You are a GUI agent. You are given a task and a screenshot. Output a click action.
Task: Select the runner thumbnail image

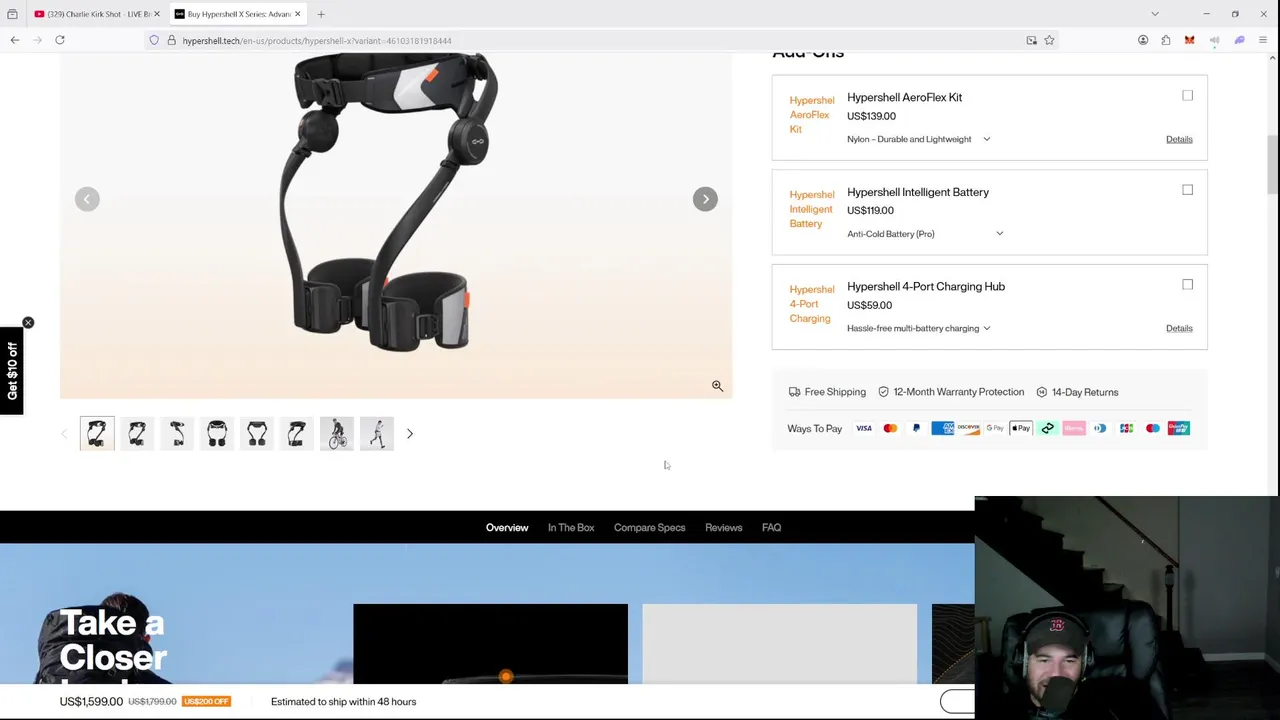377,434
